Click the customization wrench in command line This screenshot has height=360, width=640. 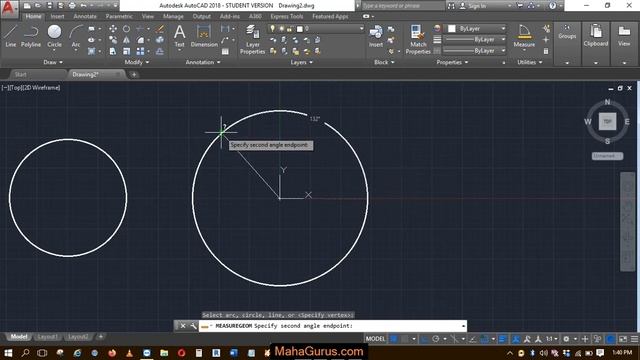pos(193,326)
